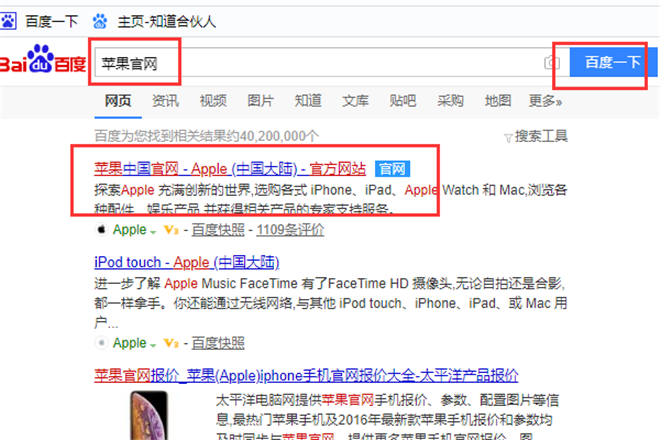Open 百度快照 under the iPod touch result
The width and height of the screenshot is (660, 440).
218,343
